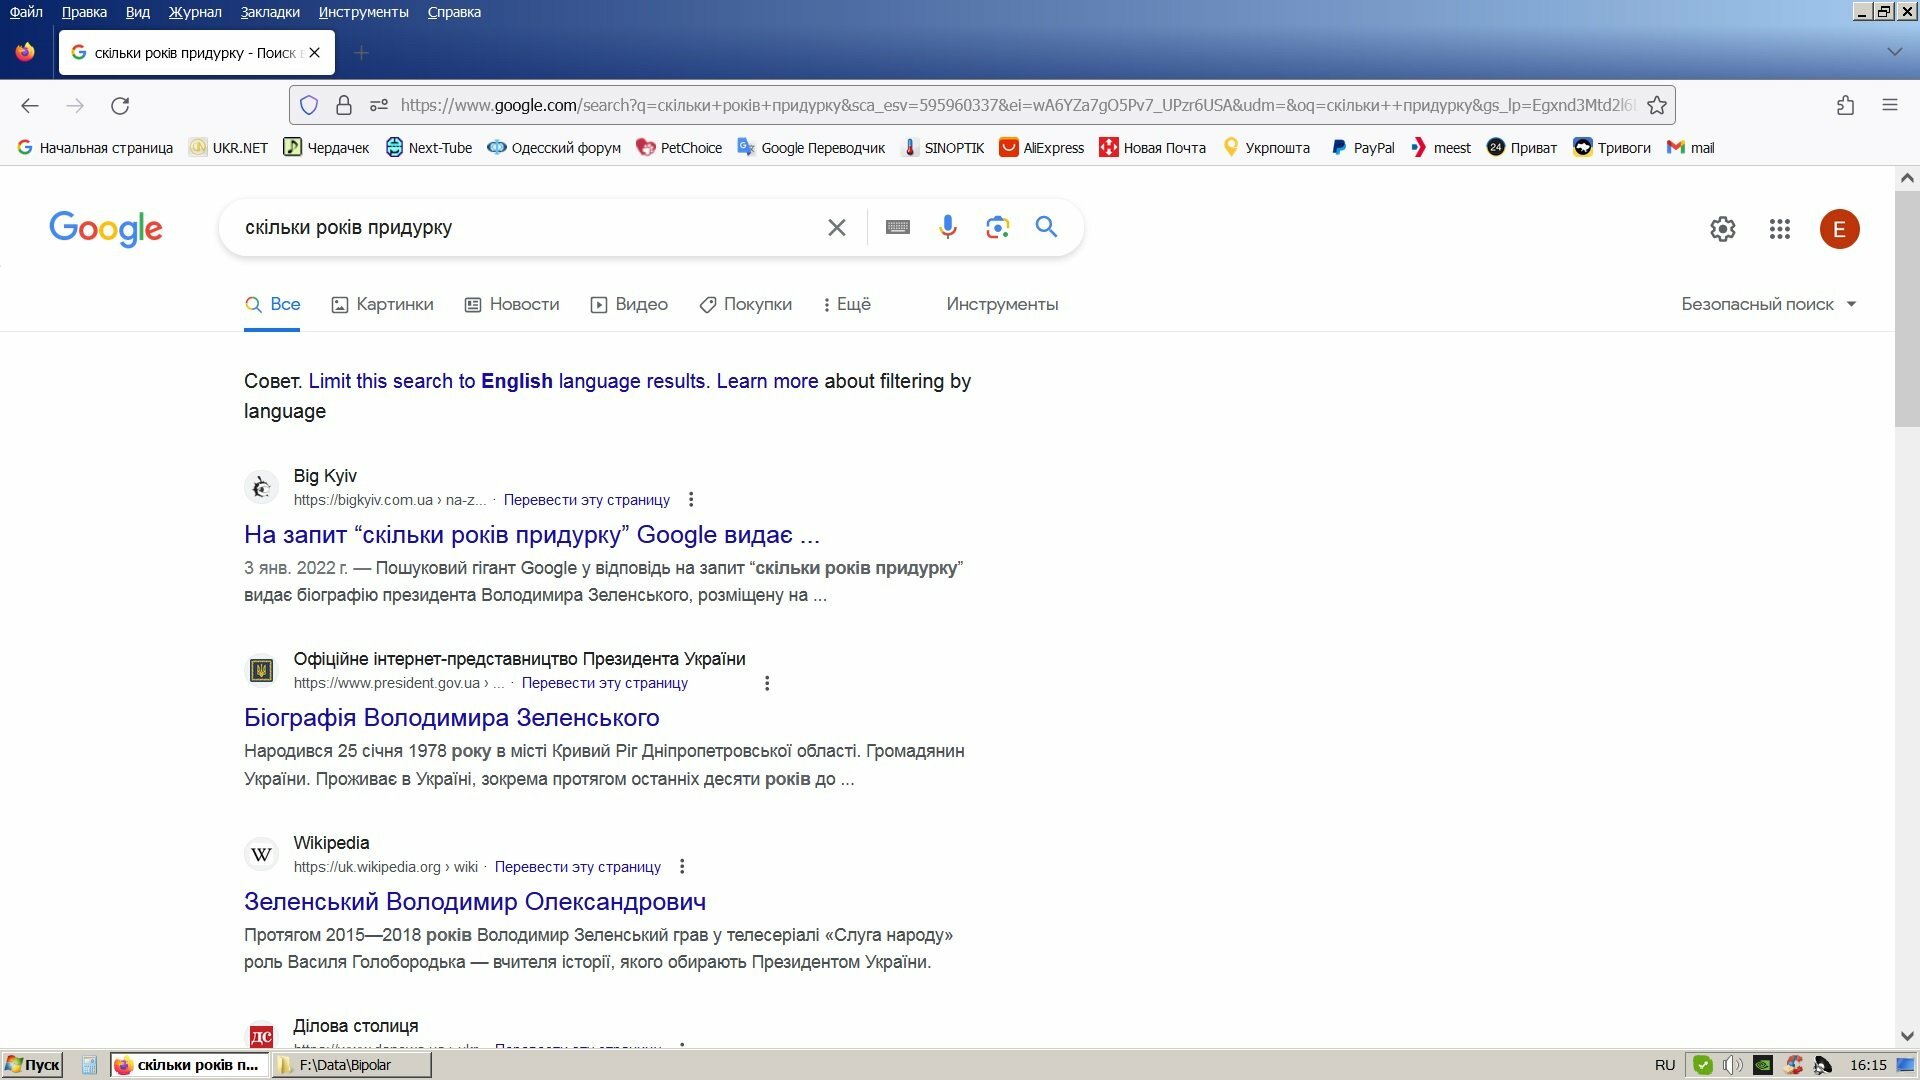Screen dimensions: 1920x1080
Task: Open the extensions puzzle icon
Action: click(1845, 105)
